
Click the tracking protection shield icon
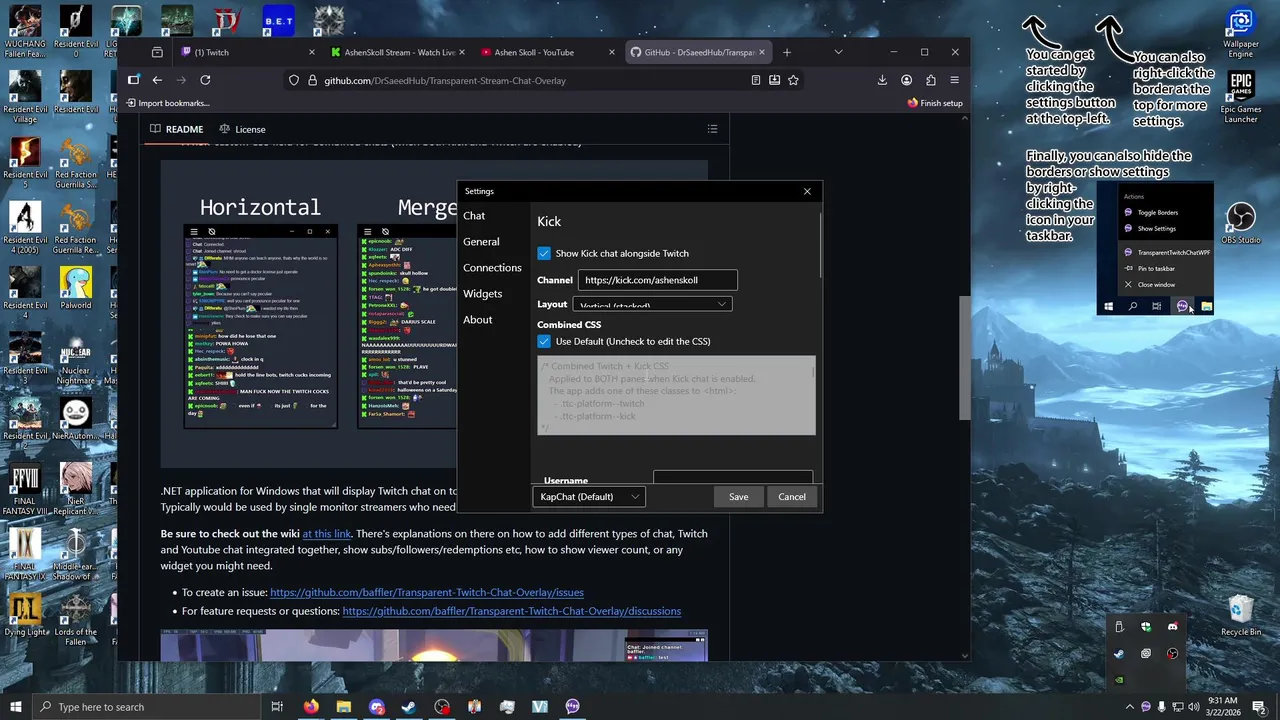coord(294,80)
